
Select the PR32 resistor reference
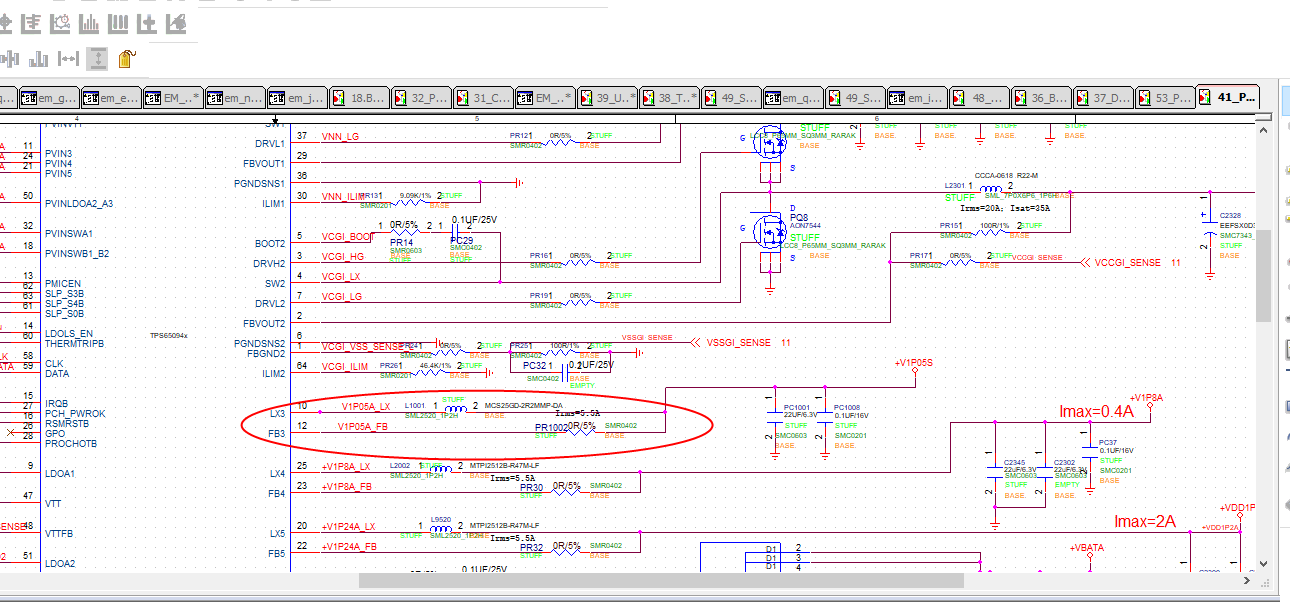click(531, 547)
